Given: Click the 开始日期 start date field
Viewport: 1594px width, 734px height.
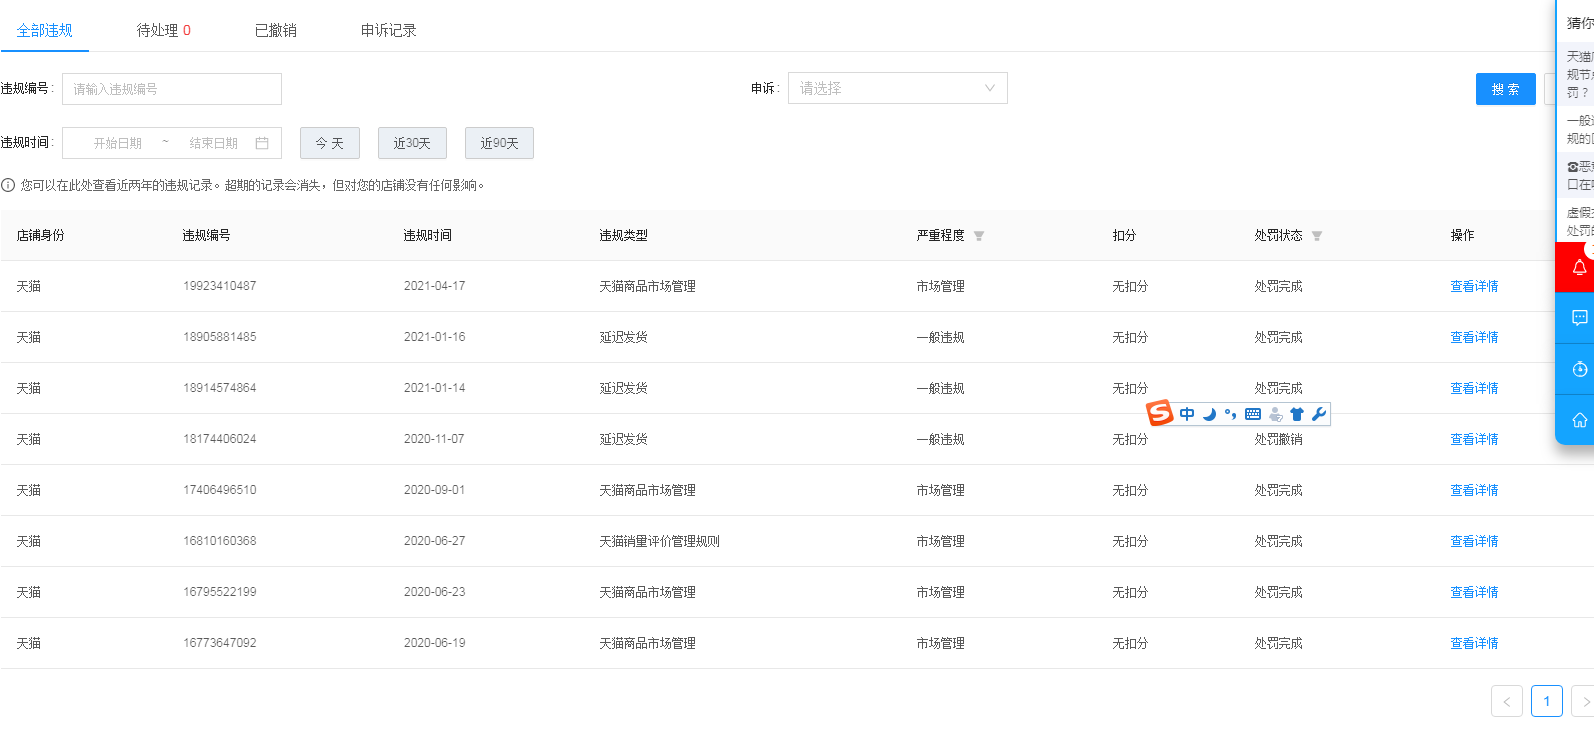Looking at the screenshot, I should 118,143.
